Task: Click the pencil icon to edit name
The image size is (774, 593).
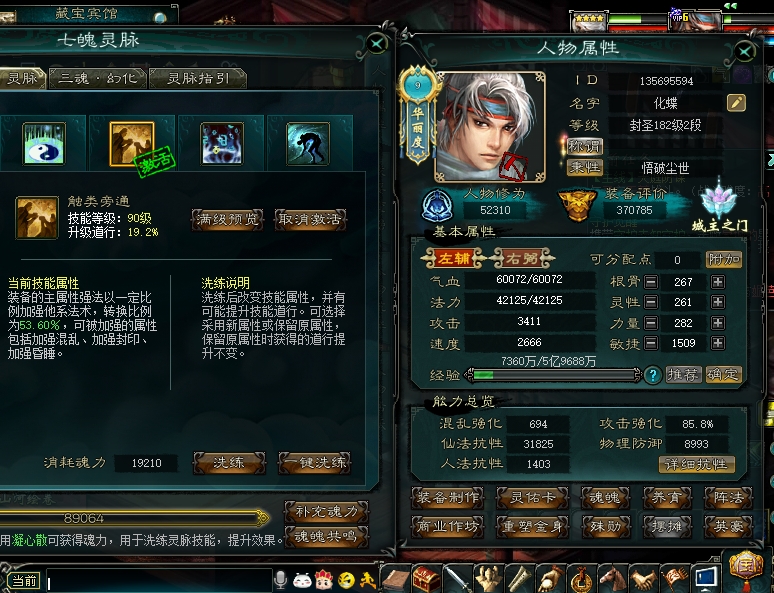Action: 736,103
